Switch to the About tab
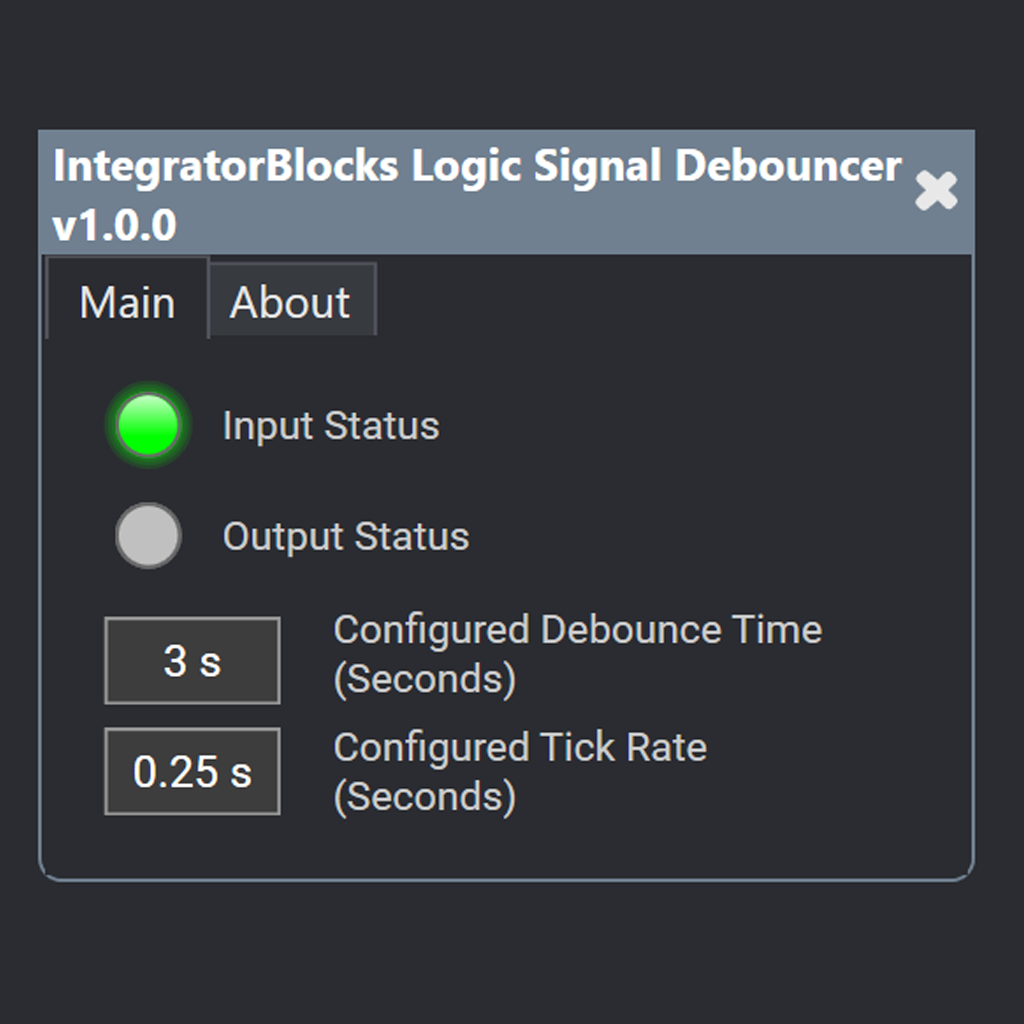Viewport: 1024px width, 1024px height. 291,299
